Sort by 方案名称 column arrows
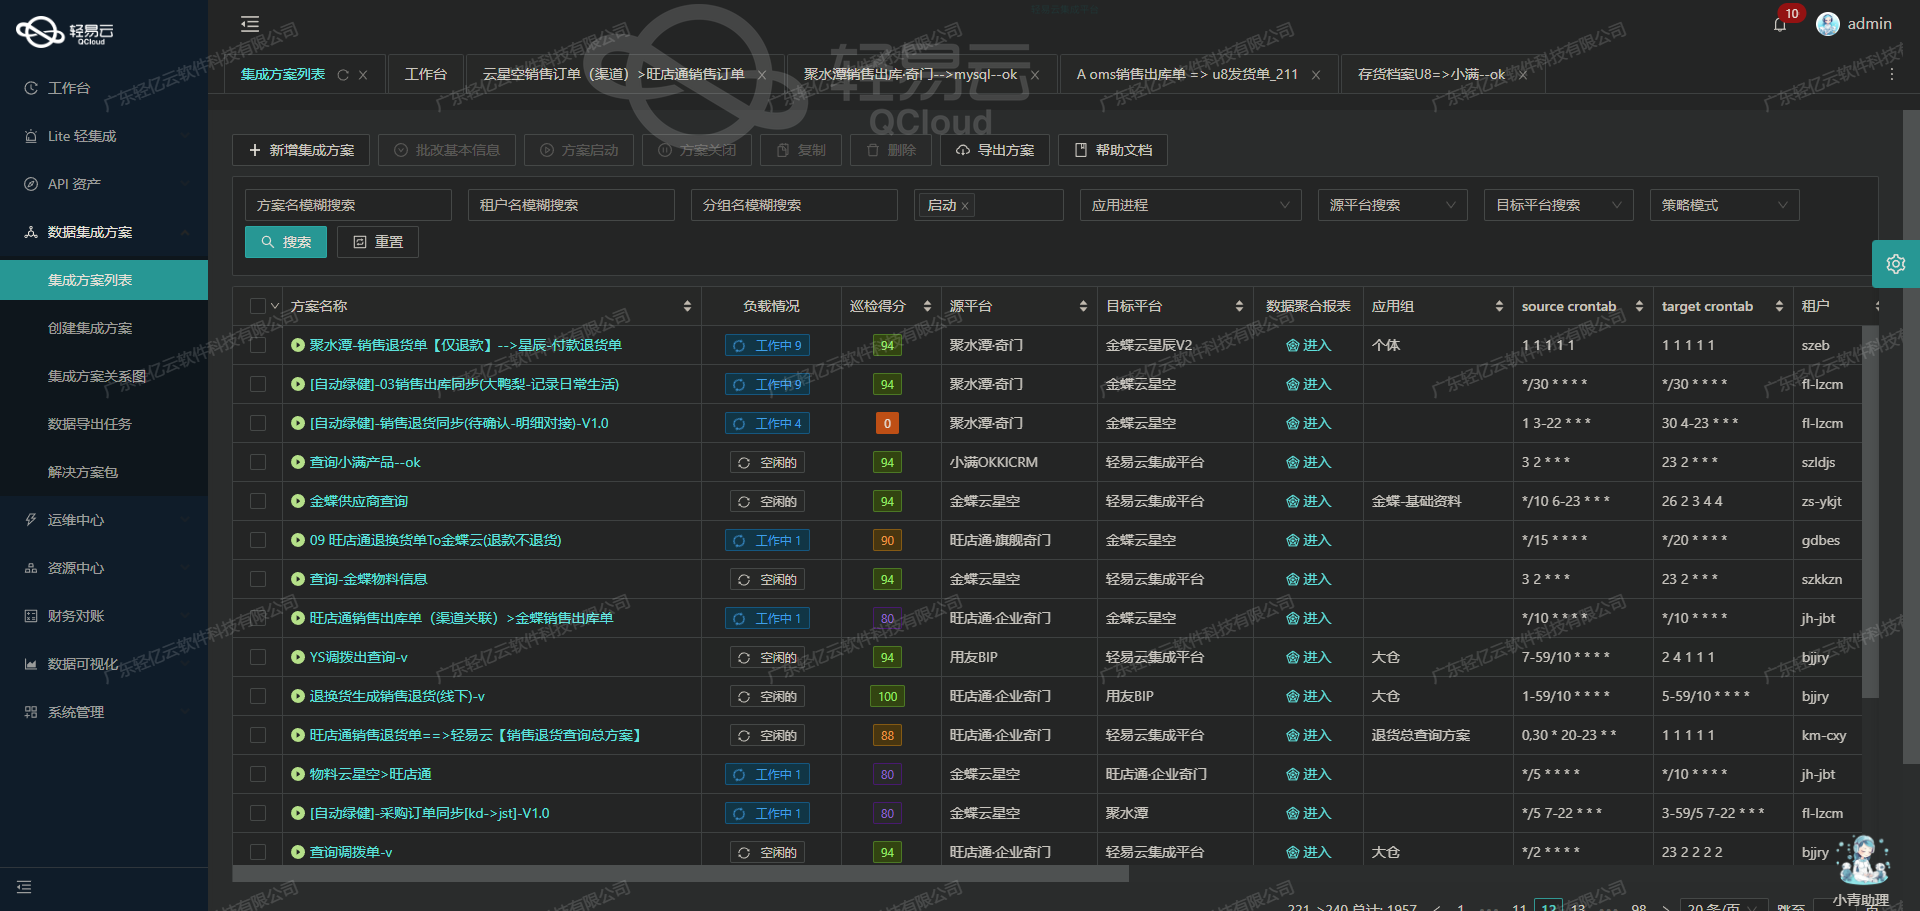Viewport: 1920px width, 911px height. pos(687,306)
